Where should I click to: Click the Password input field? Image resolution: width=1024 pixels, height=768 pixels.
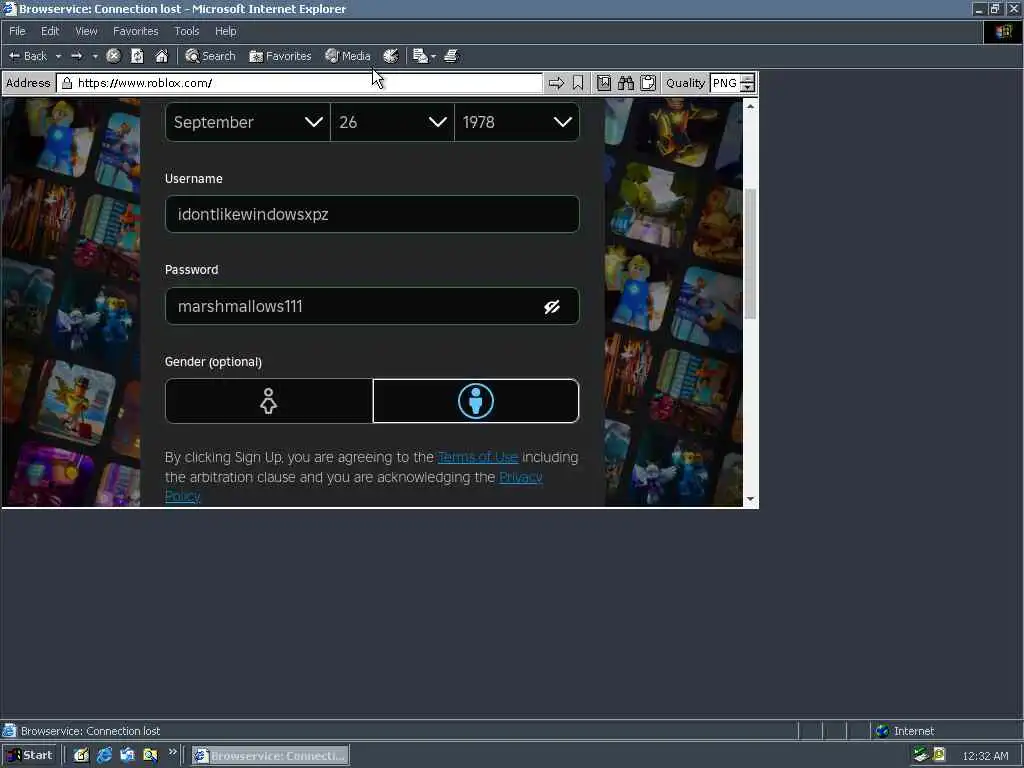tap(372, 306)
